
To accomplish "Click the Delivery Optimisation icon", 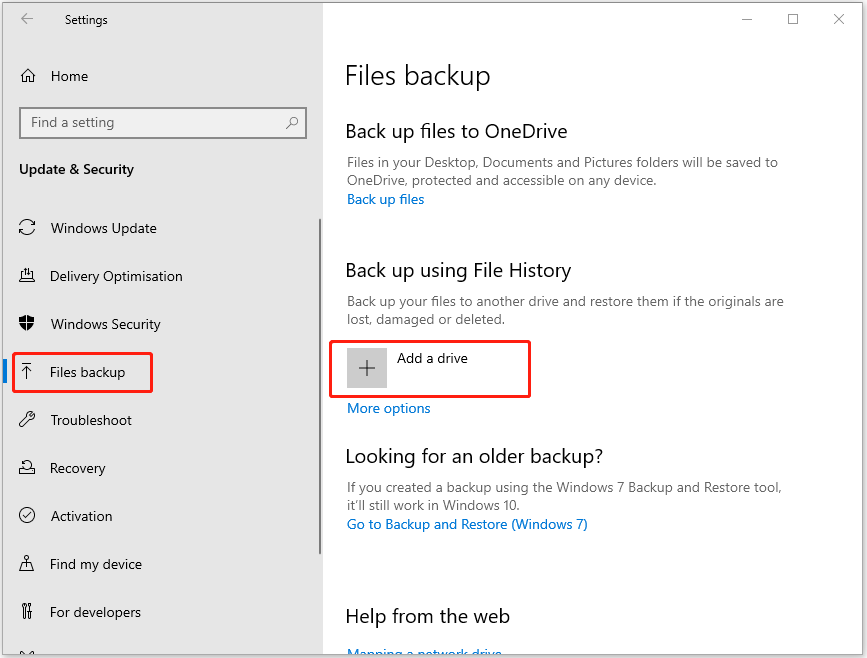I will tap(27, 275).
